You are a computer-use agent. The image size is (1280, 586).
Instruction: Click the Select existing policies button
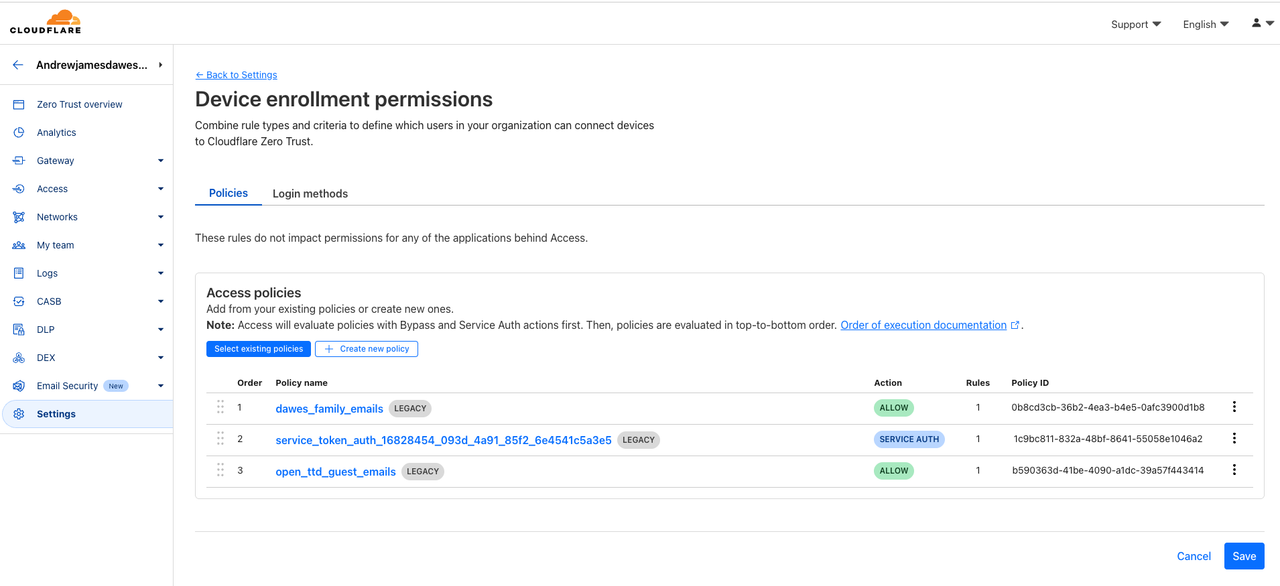click(258, 349)
